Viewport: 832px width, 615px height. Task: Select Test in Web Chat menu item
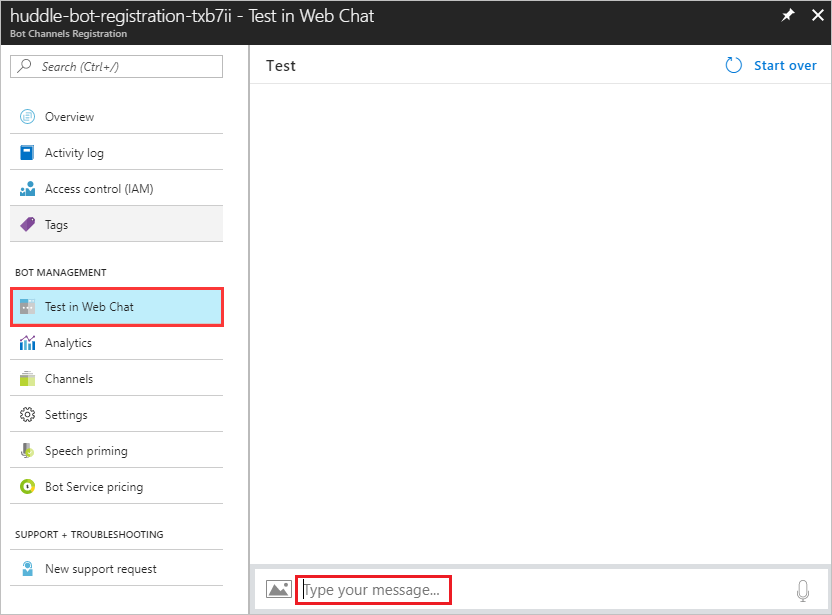pyautogui.click(x=117, y=307)
